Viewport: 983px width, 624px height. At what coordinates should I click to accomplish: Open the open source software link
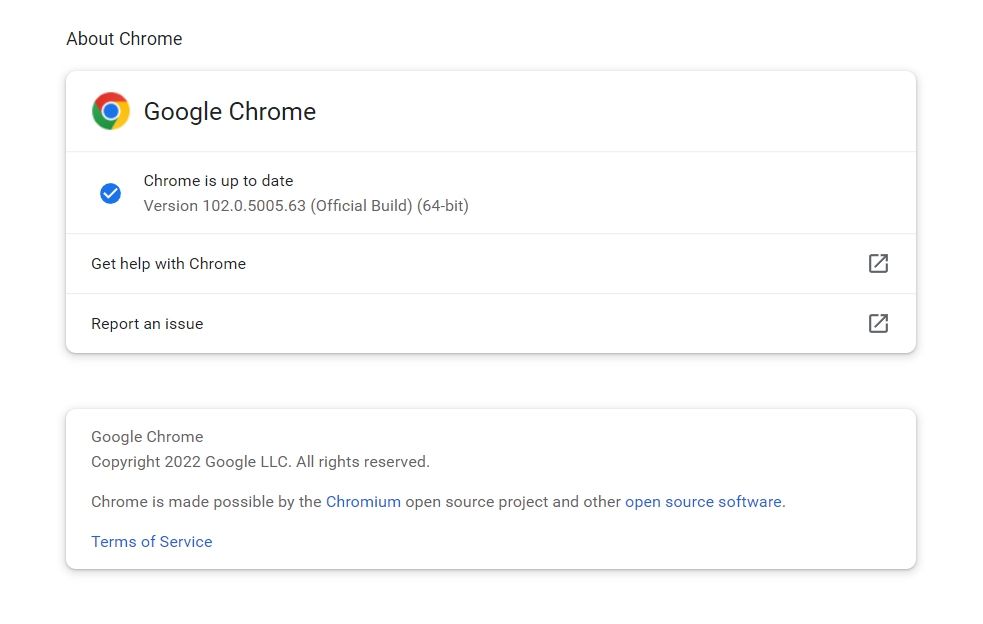[x=703, y=501]
